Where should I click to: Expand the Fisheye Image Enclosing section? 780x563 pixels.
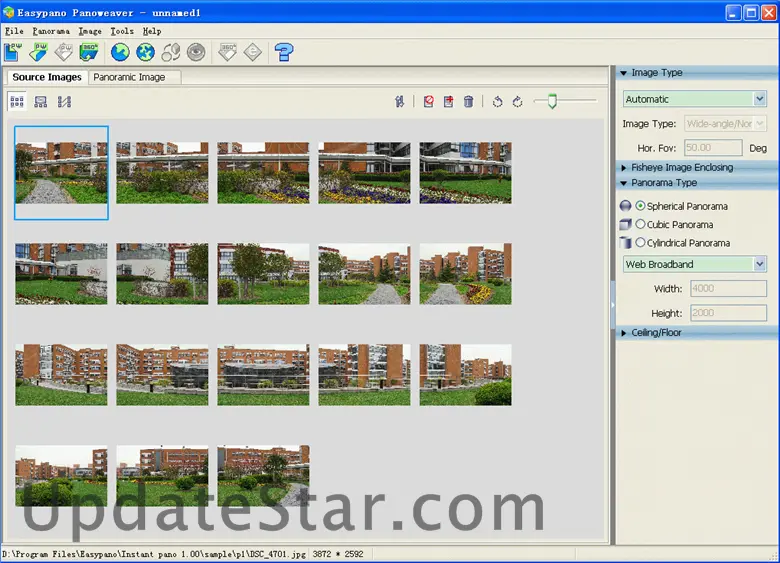681,167
